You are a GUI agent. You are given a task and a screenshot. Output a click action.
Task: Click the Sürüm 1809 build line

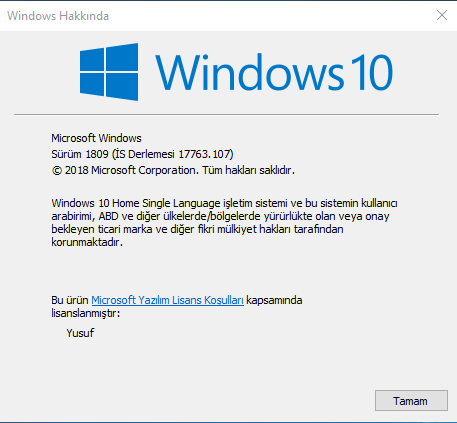tap(142, 154)
